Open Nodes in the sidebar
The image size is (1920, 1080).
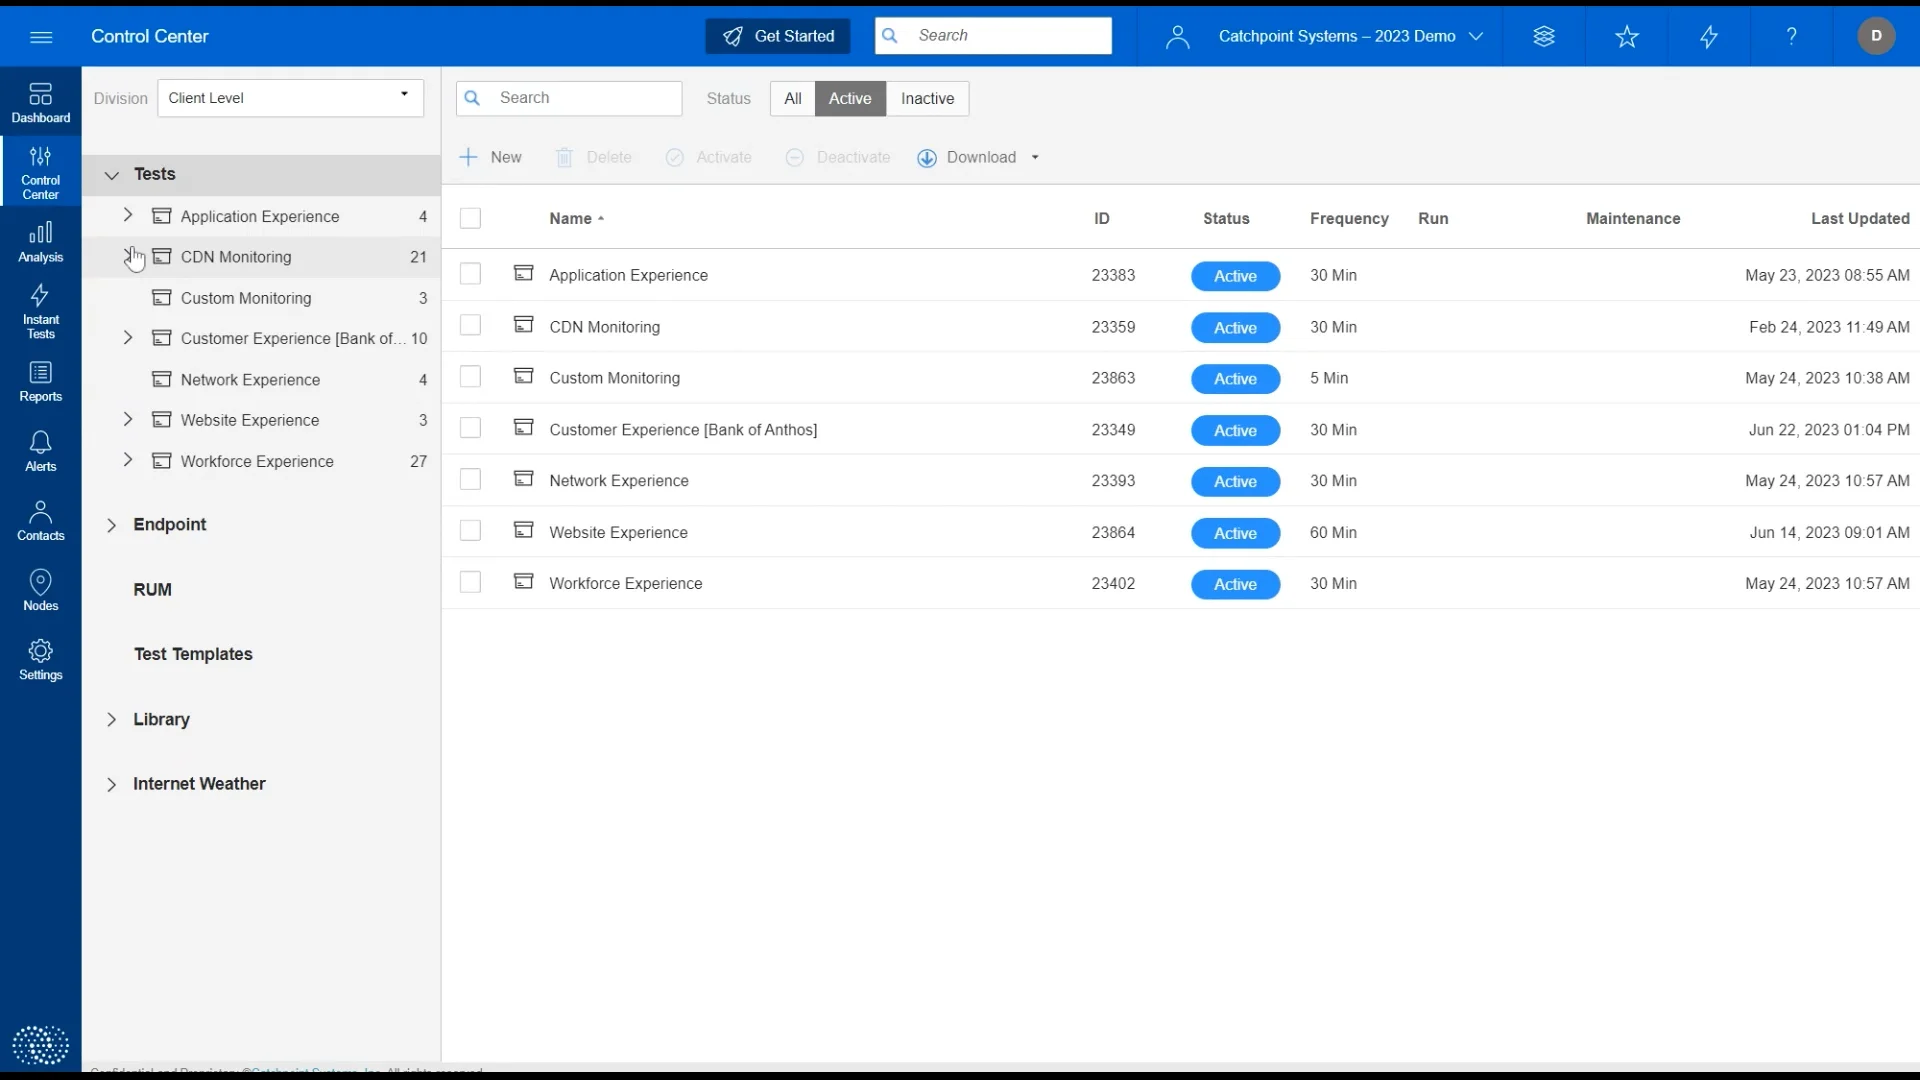(41, 590)
